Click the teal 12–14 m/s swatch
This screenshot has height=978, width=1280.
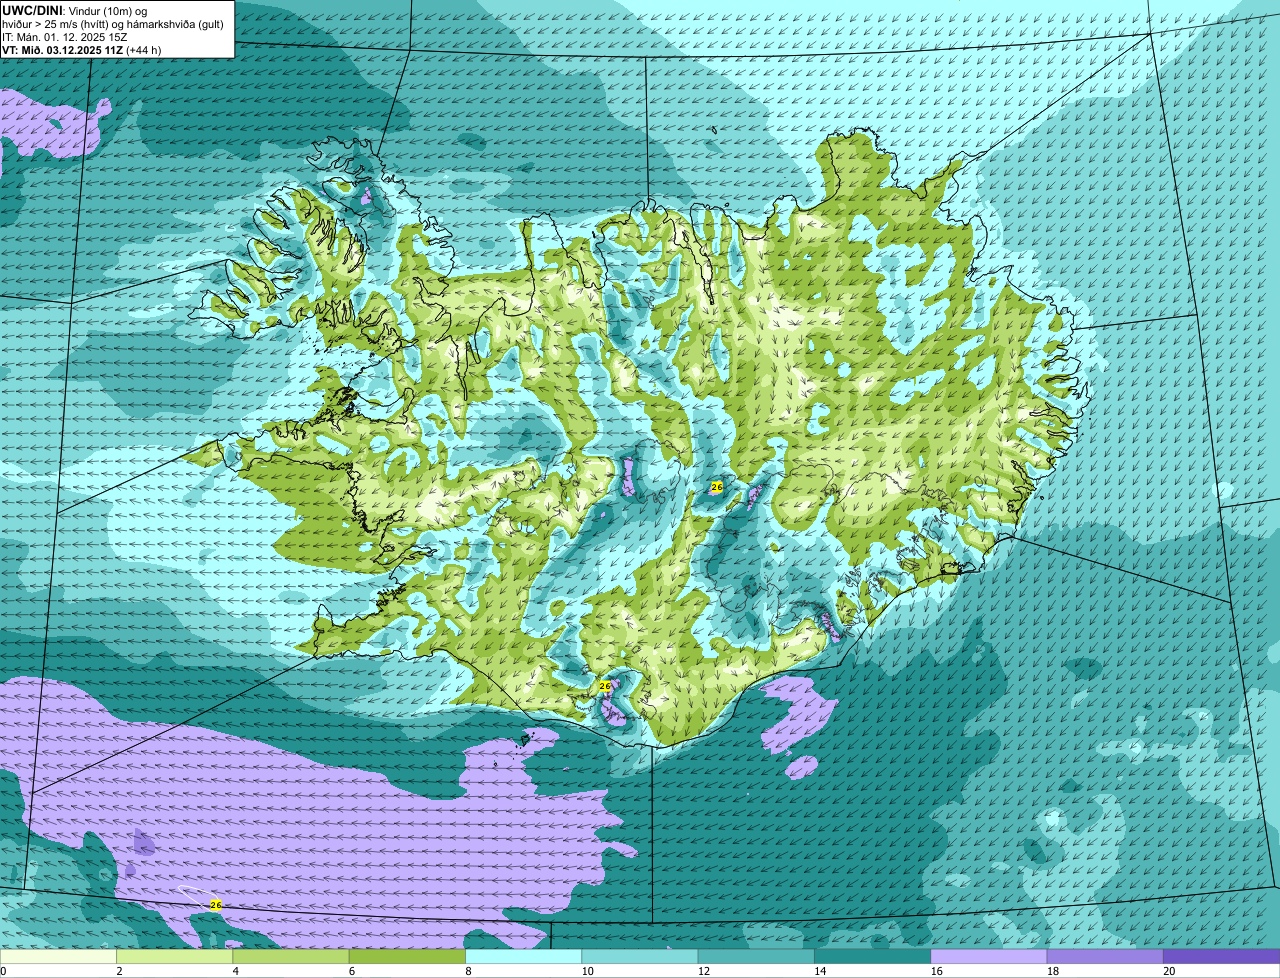[755, 957]
